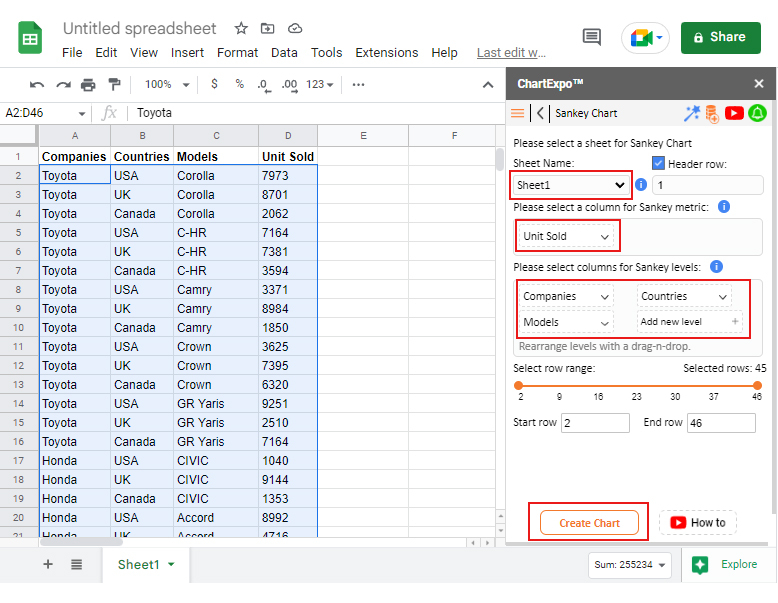Open ChartExpo sample data icon

(712, 114)
